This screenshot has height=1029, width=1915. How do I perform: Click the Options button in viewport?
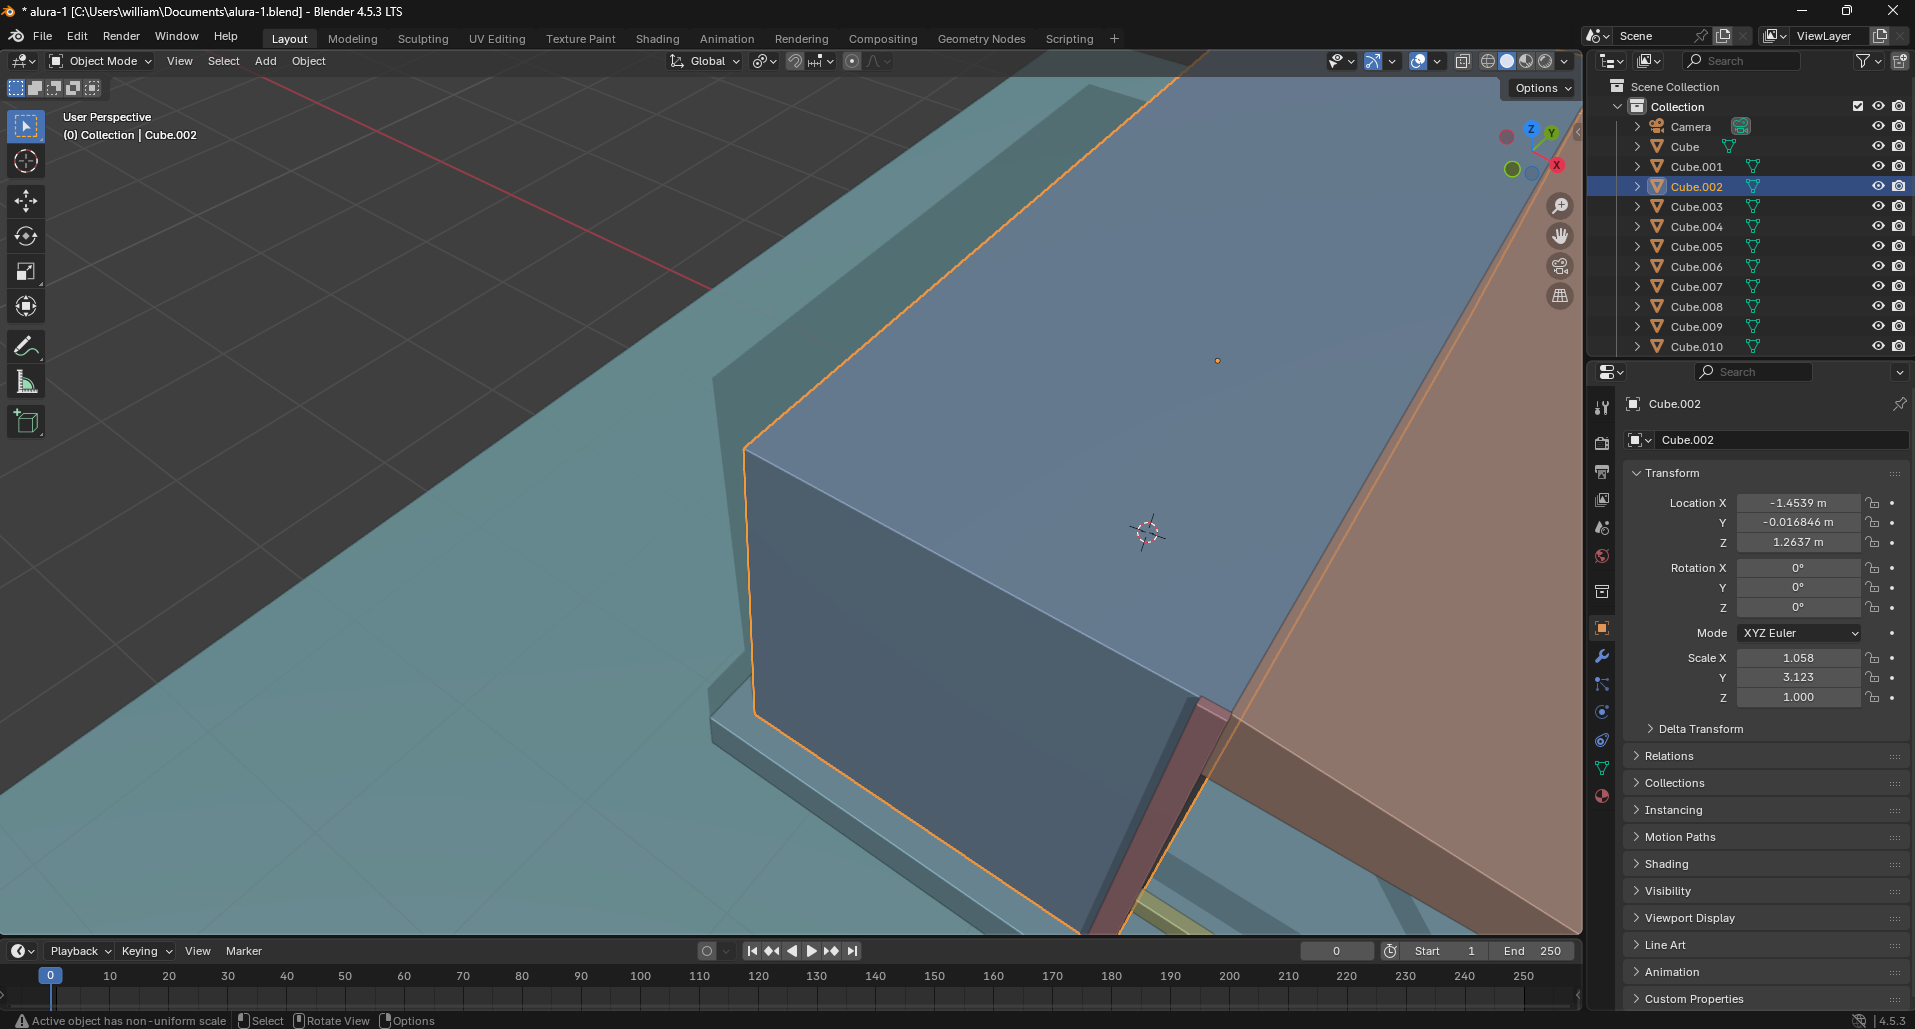tap(1542, 88)
